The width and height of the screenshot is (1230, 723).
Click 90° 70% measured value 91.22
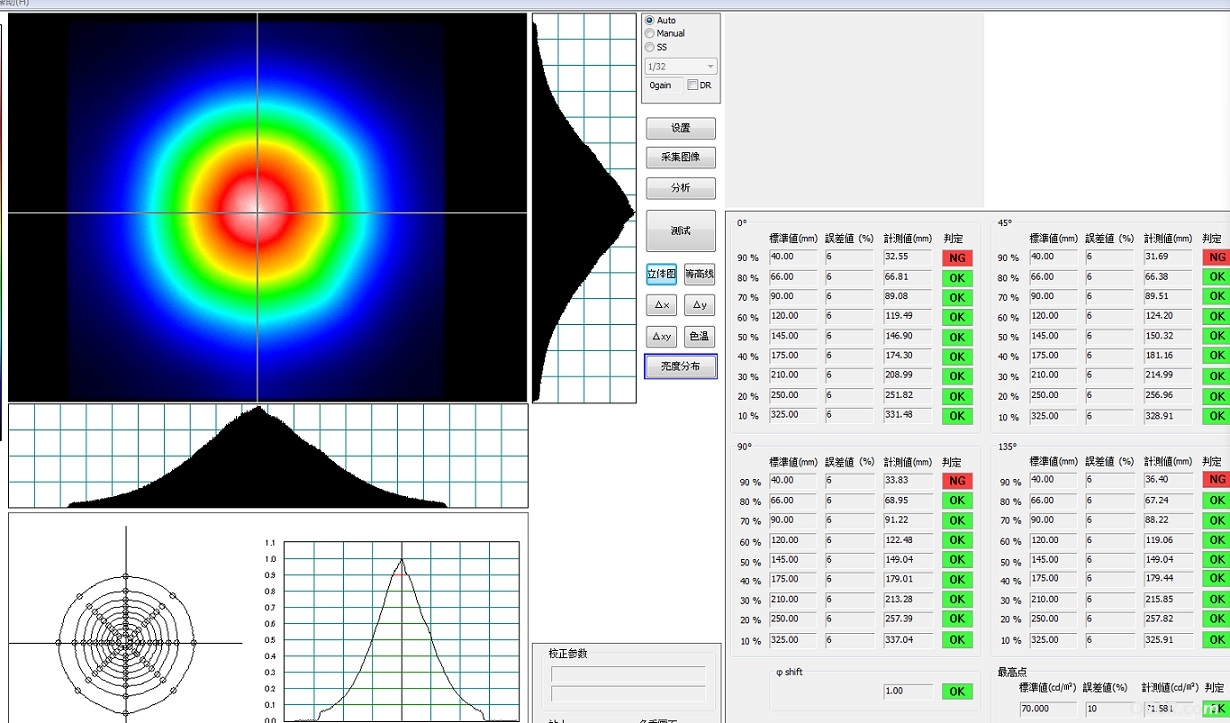coord(908,520)
